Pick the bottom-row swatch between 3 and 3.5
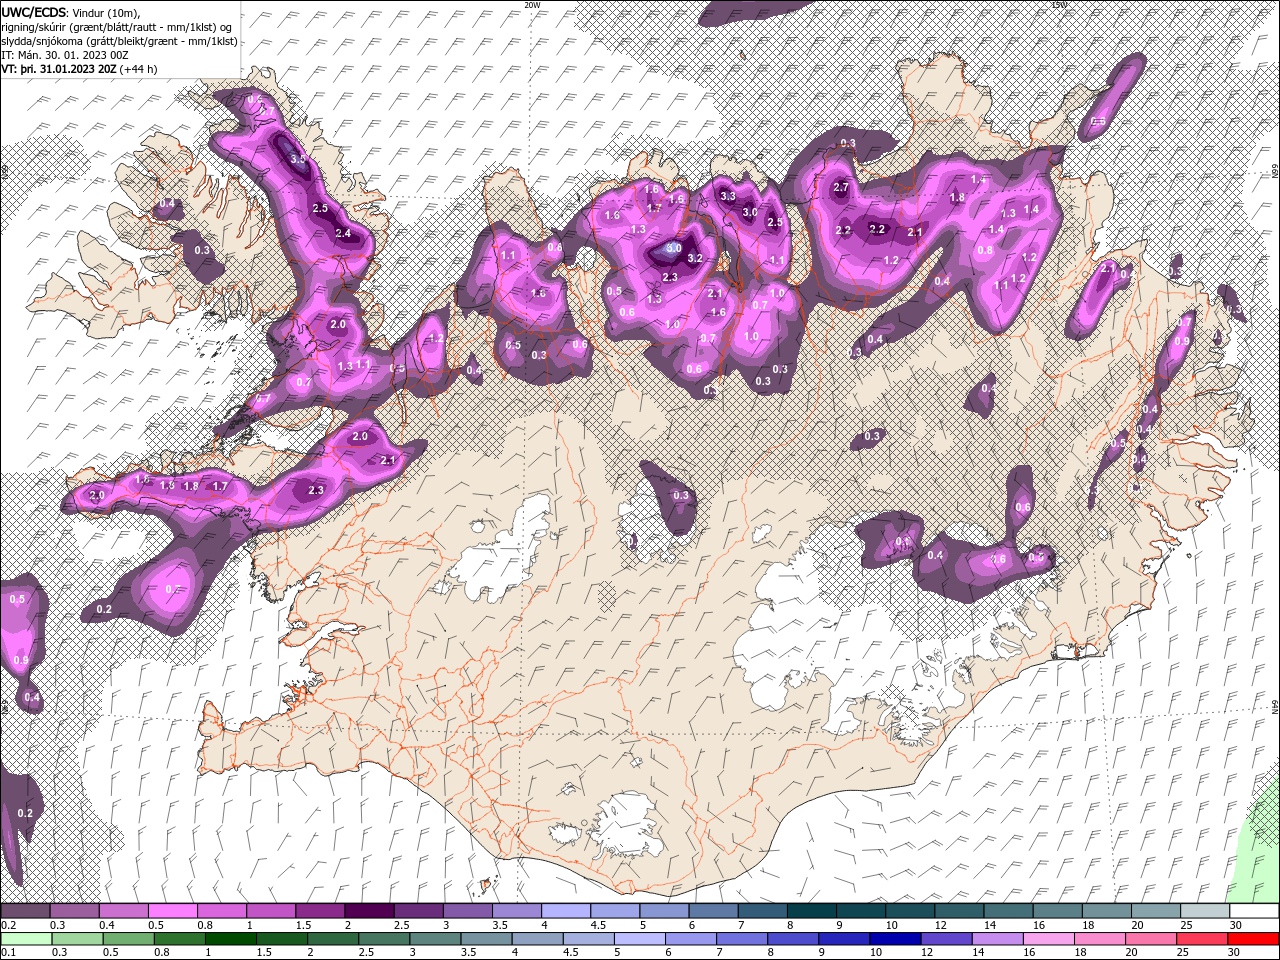This screenshot has height=960, width=1280. (435, 938)
